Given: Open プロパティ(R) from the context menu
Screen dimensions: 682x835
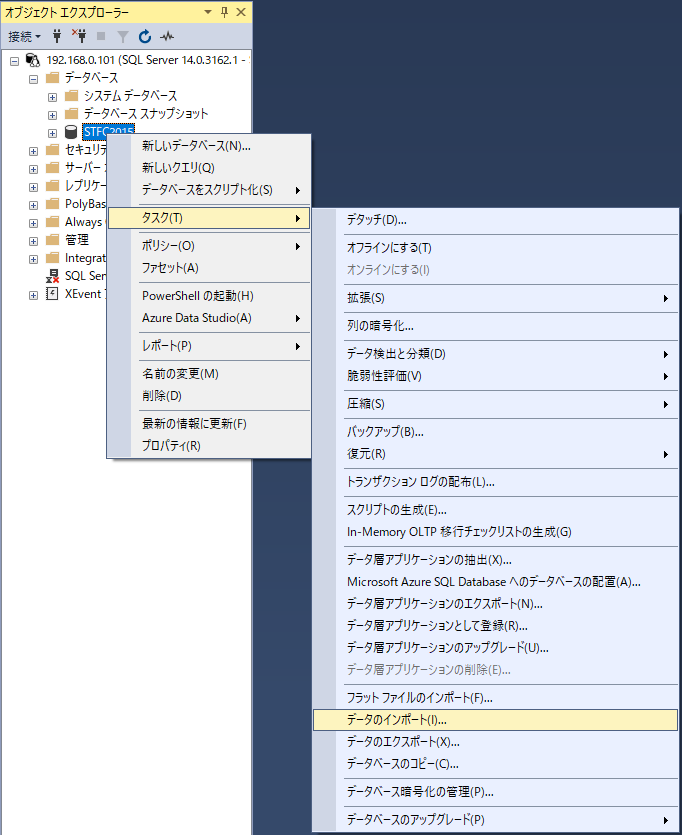Looking at the screenshot, I should [171, 446].
